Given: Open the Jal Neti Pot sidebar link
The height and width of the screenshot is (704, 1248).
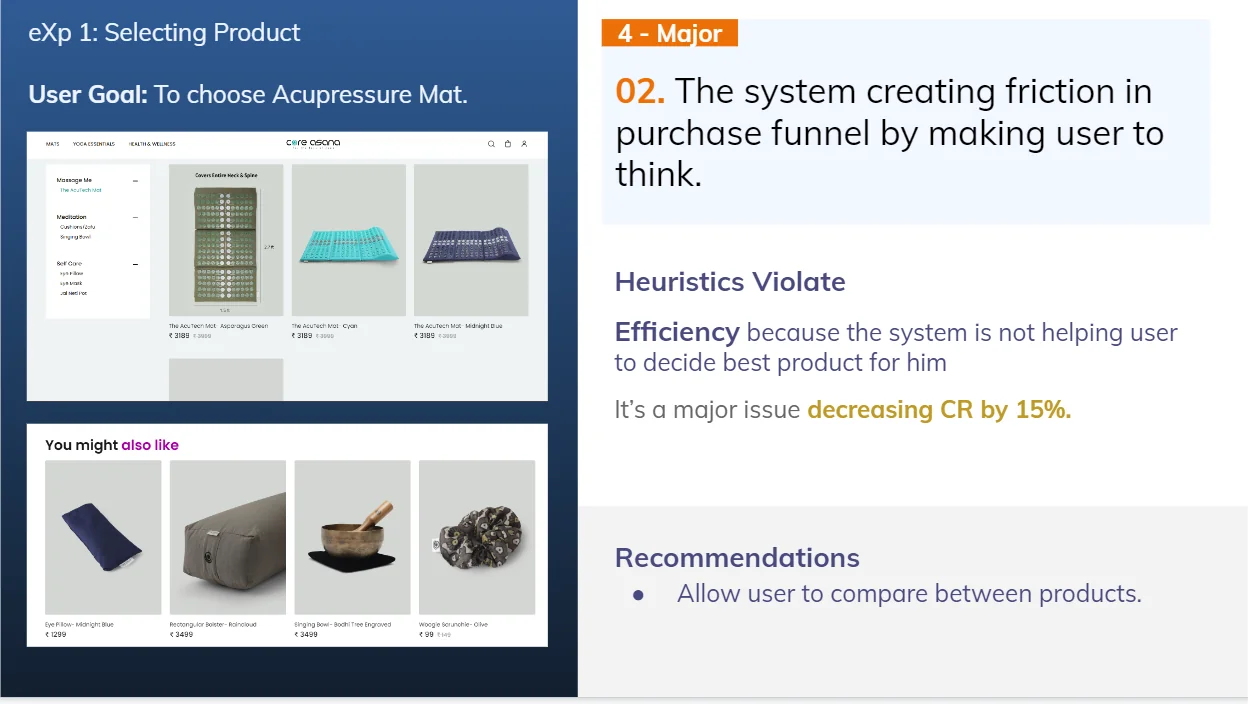Looking at the screenshot, I should pos(73,293).
